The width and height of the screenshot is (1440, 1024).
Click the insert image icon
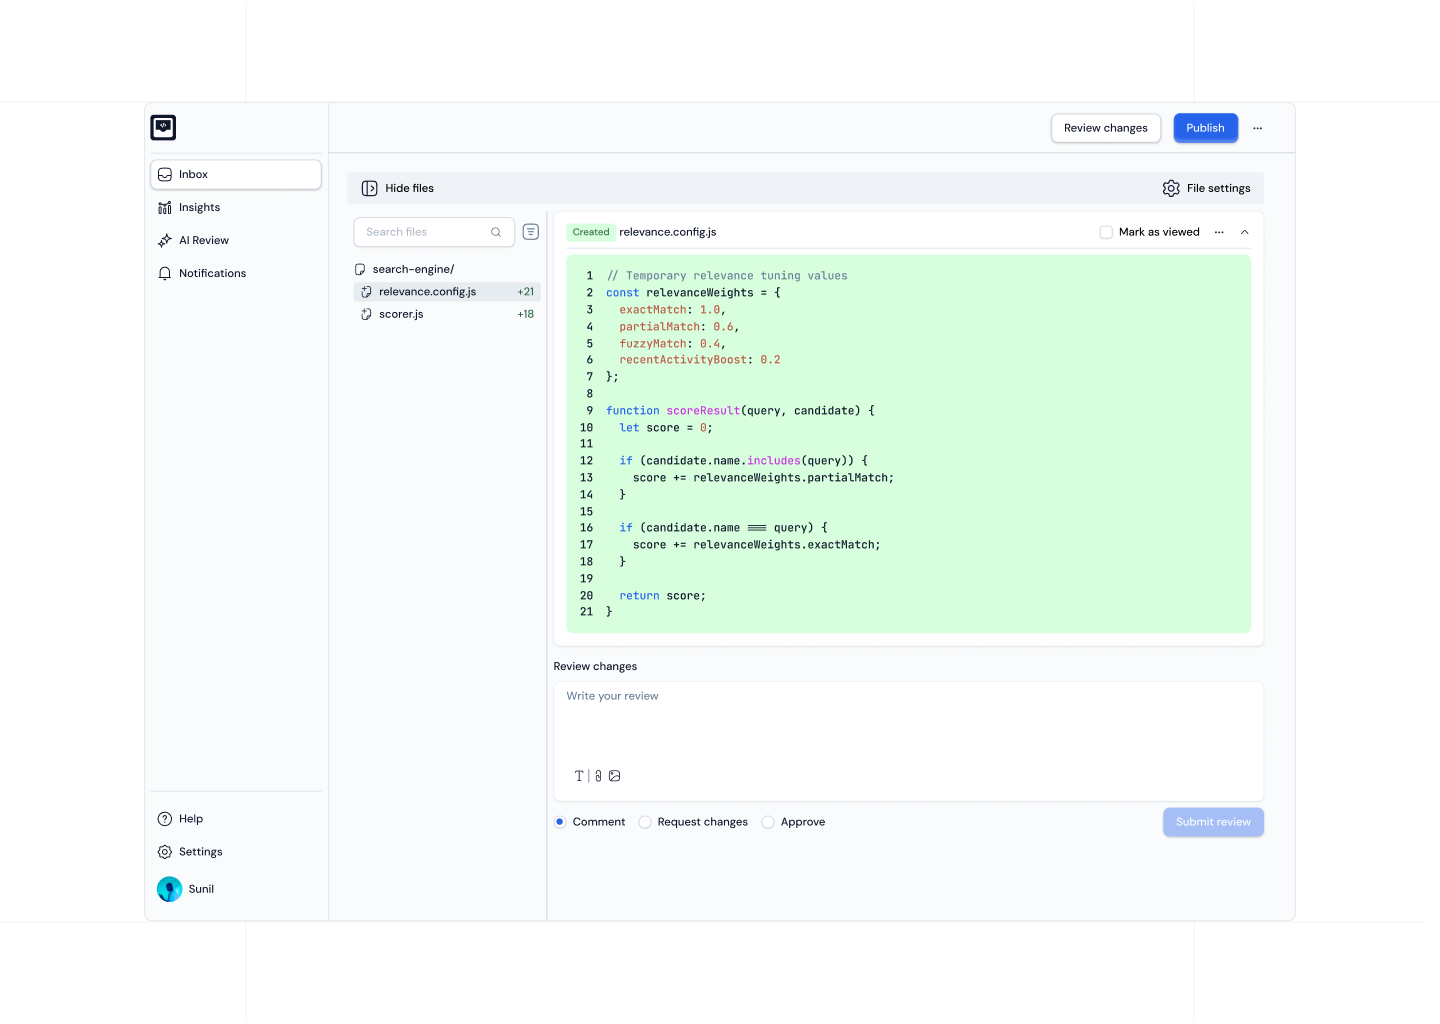coord(615,776)
